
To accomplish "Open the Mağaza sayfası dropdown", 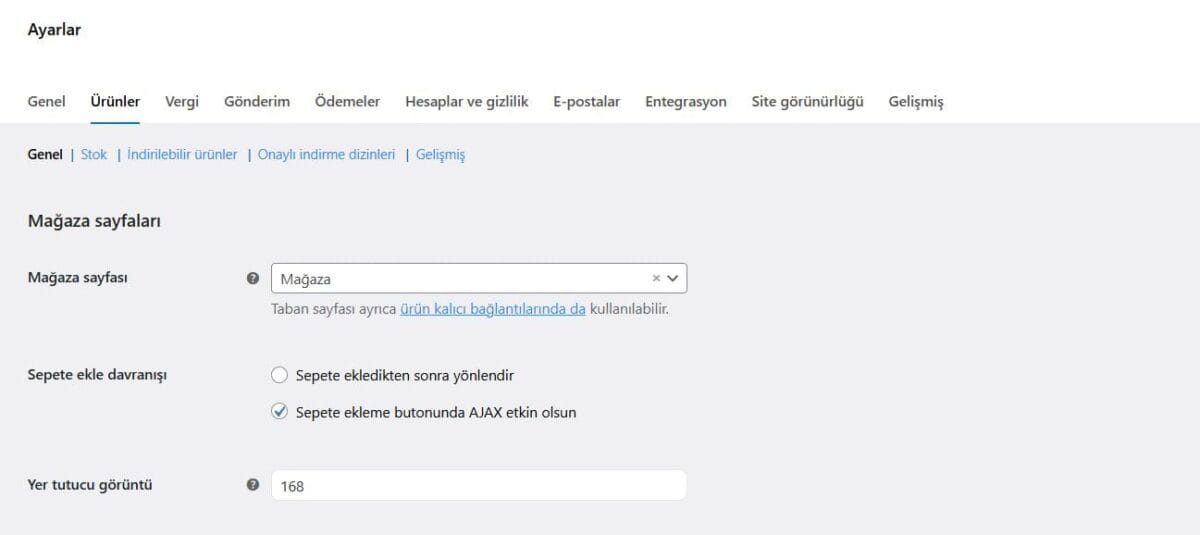I will pos(460,279).
